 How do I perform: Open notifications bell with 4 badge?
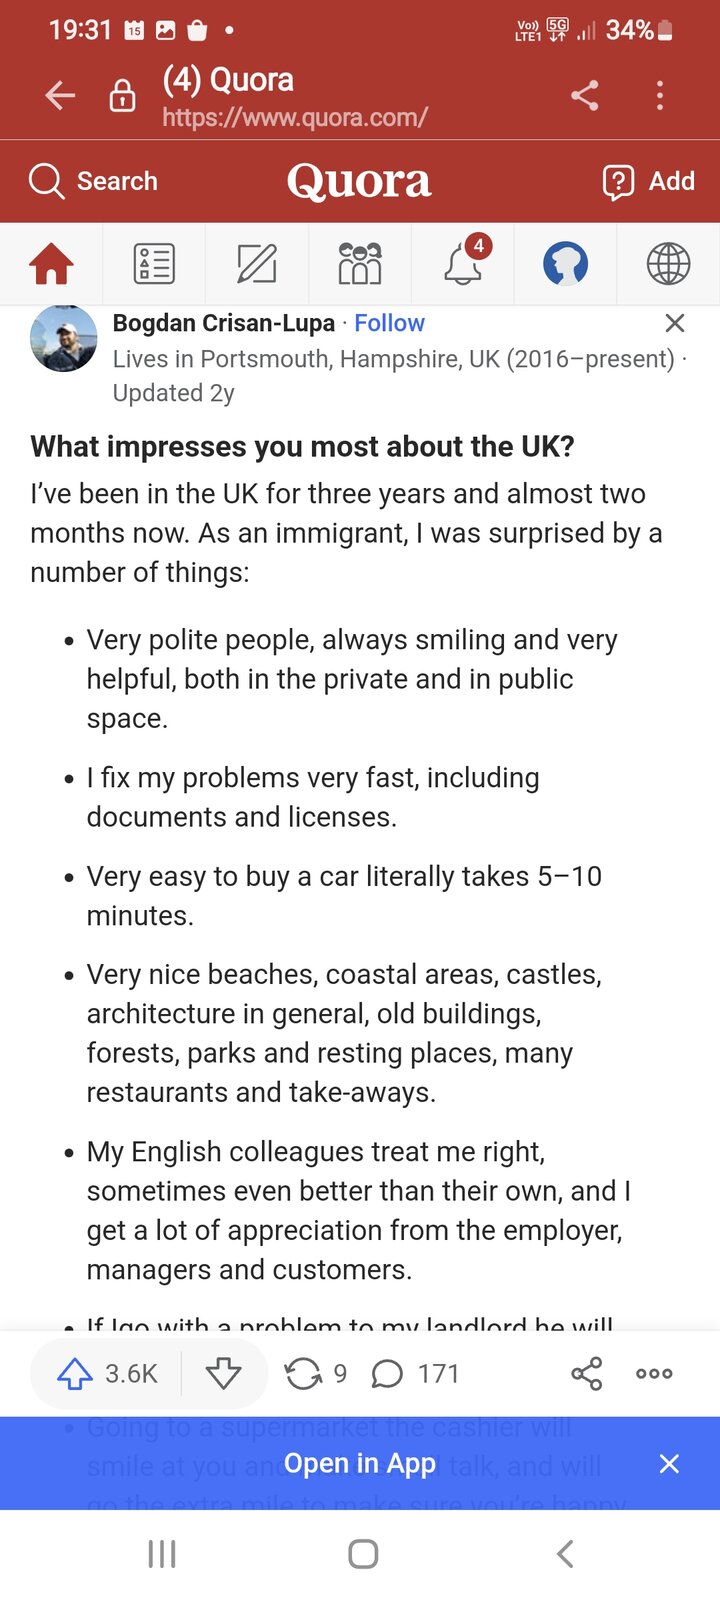[x=463, y=265]
